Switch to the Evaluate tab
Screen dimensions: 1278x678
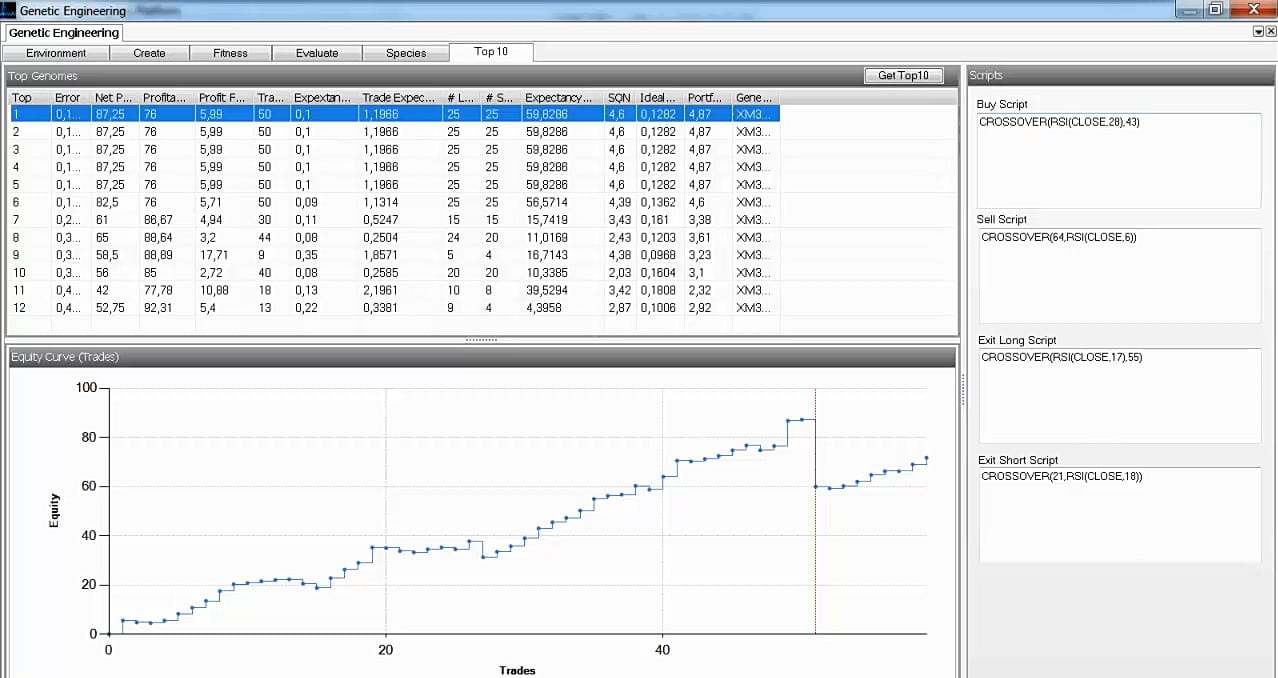(x=317, y=53)
